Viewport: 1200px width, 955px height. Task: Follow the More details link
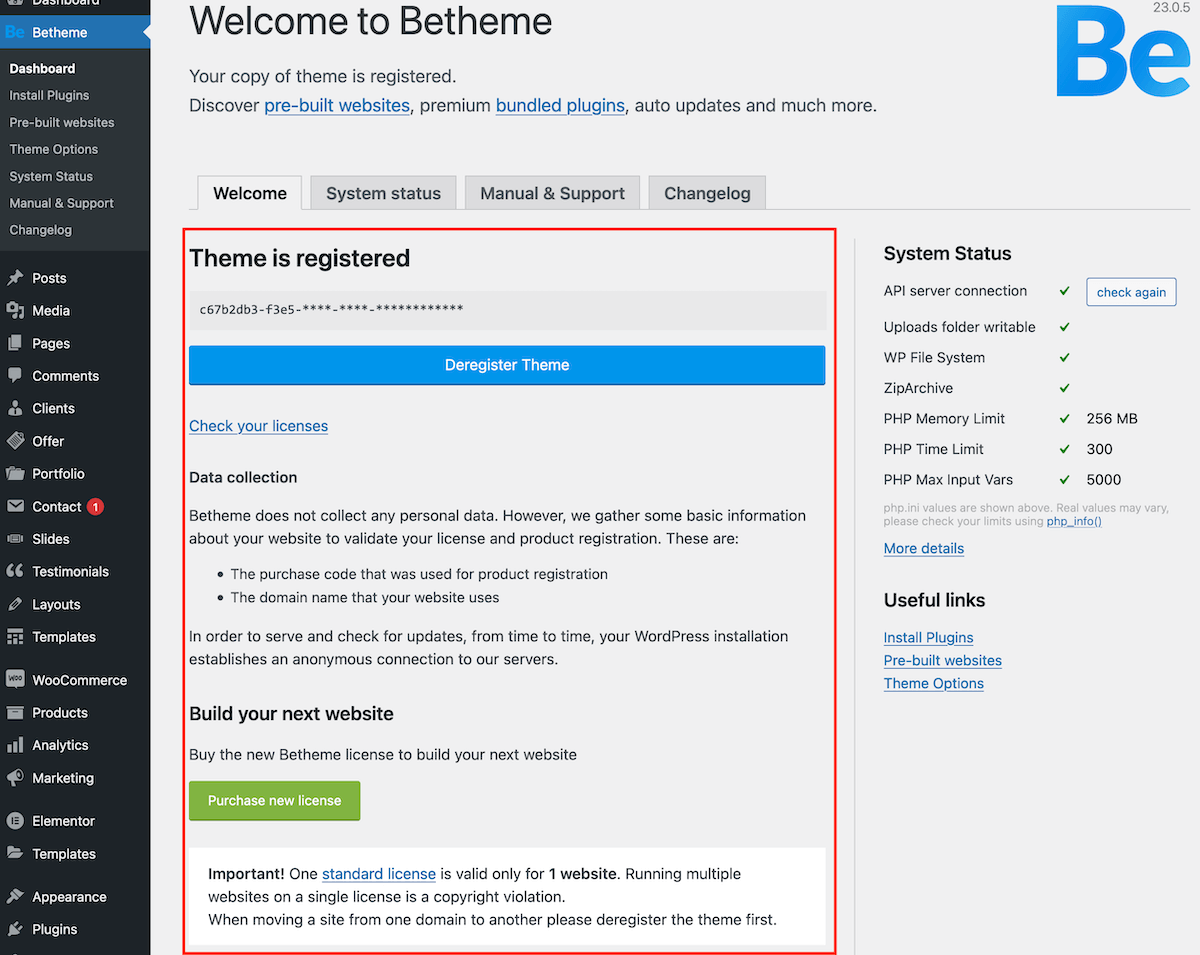coord(923,548)
